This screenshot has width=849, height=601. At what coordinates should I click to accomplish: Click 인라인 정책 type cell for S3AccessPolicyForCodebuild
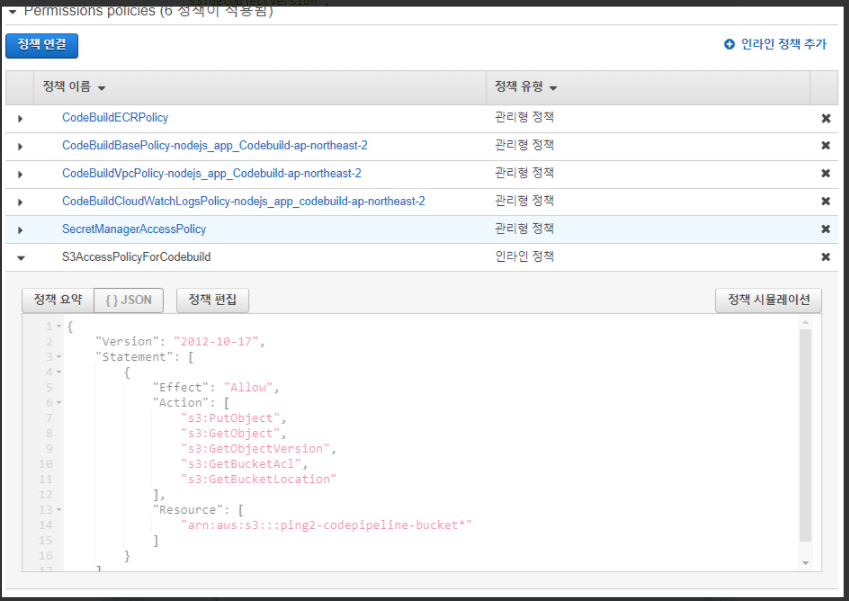pyautogui.click(x=524, y=257)
